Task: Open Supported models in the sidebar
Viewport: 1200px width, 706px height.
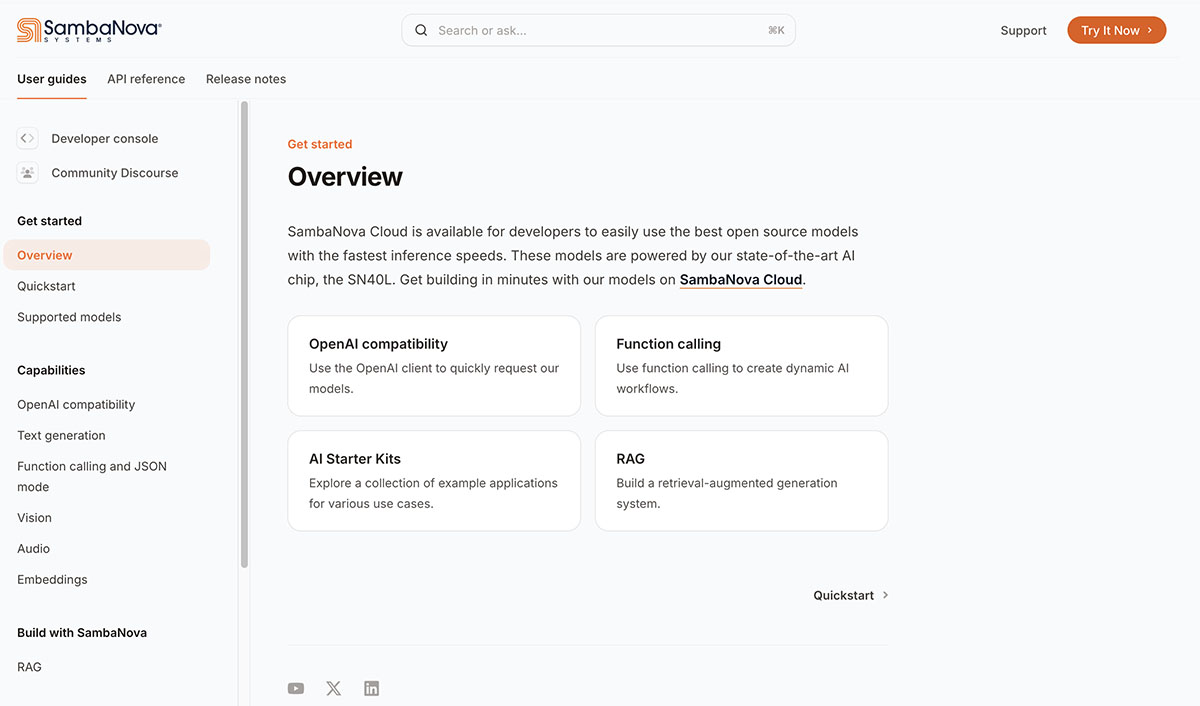Action: click(69, 317)
